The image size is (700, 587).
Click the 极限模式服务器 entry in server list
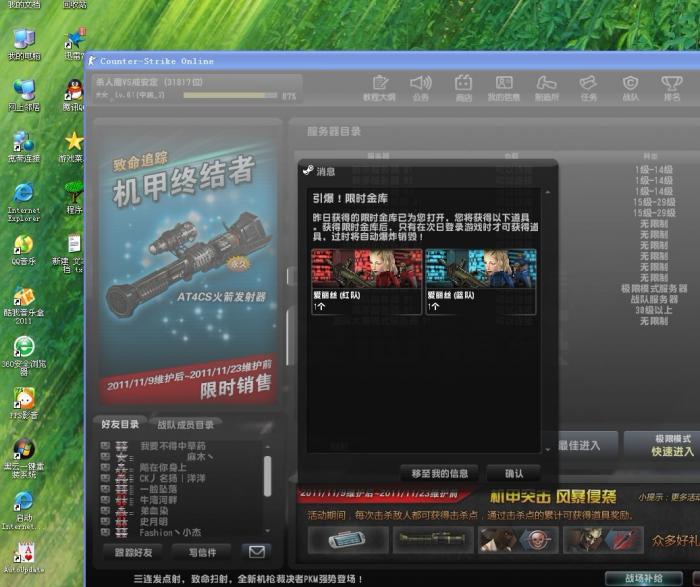coord(654,289)
